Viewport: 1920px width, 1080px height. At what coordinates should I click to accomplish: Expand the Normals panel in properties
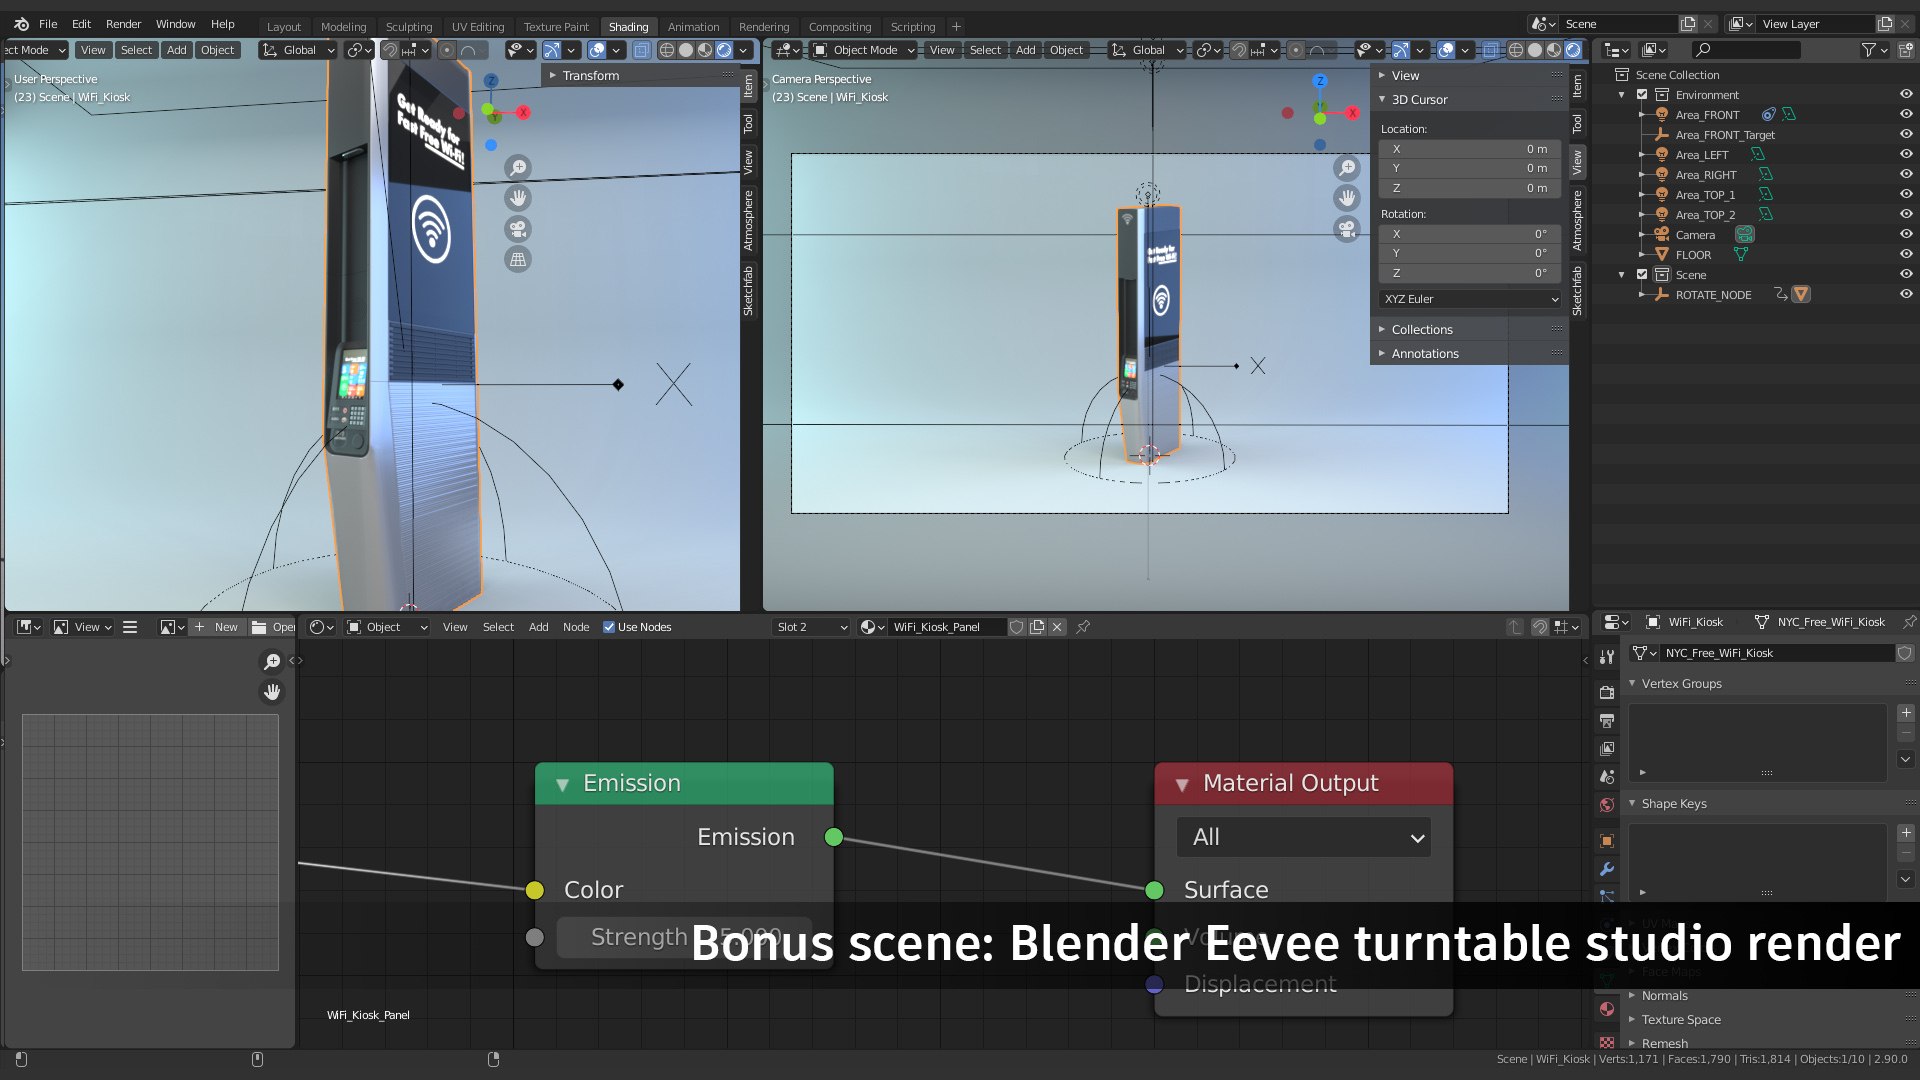click(1664, 996)
